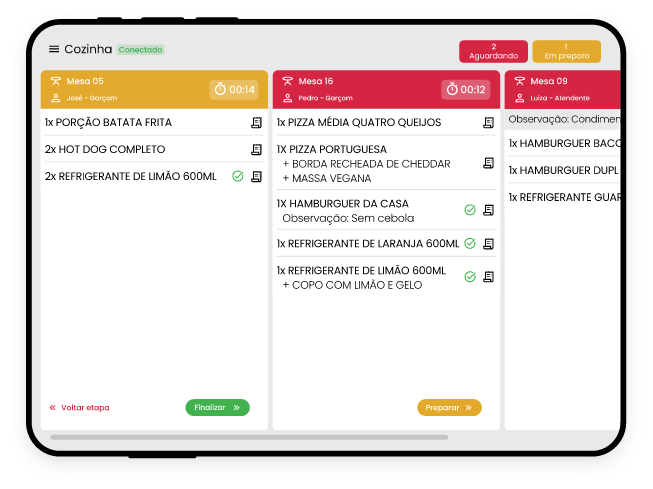Viewport: 653px width, 489px height.
Task: Toggle check mark on Hamburguer da Casa
Action: pyautogui.click(x=470, y=210)
